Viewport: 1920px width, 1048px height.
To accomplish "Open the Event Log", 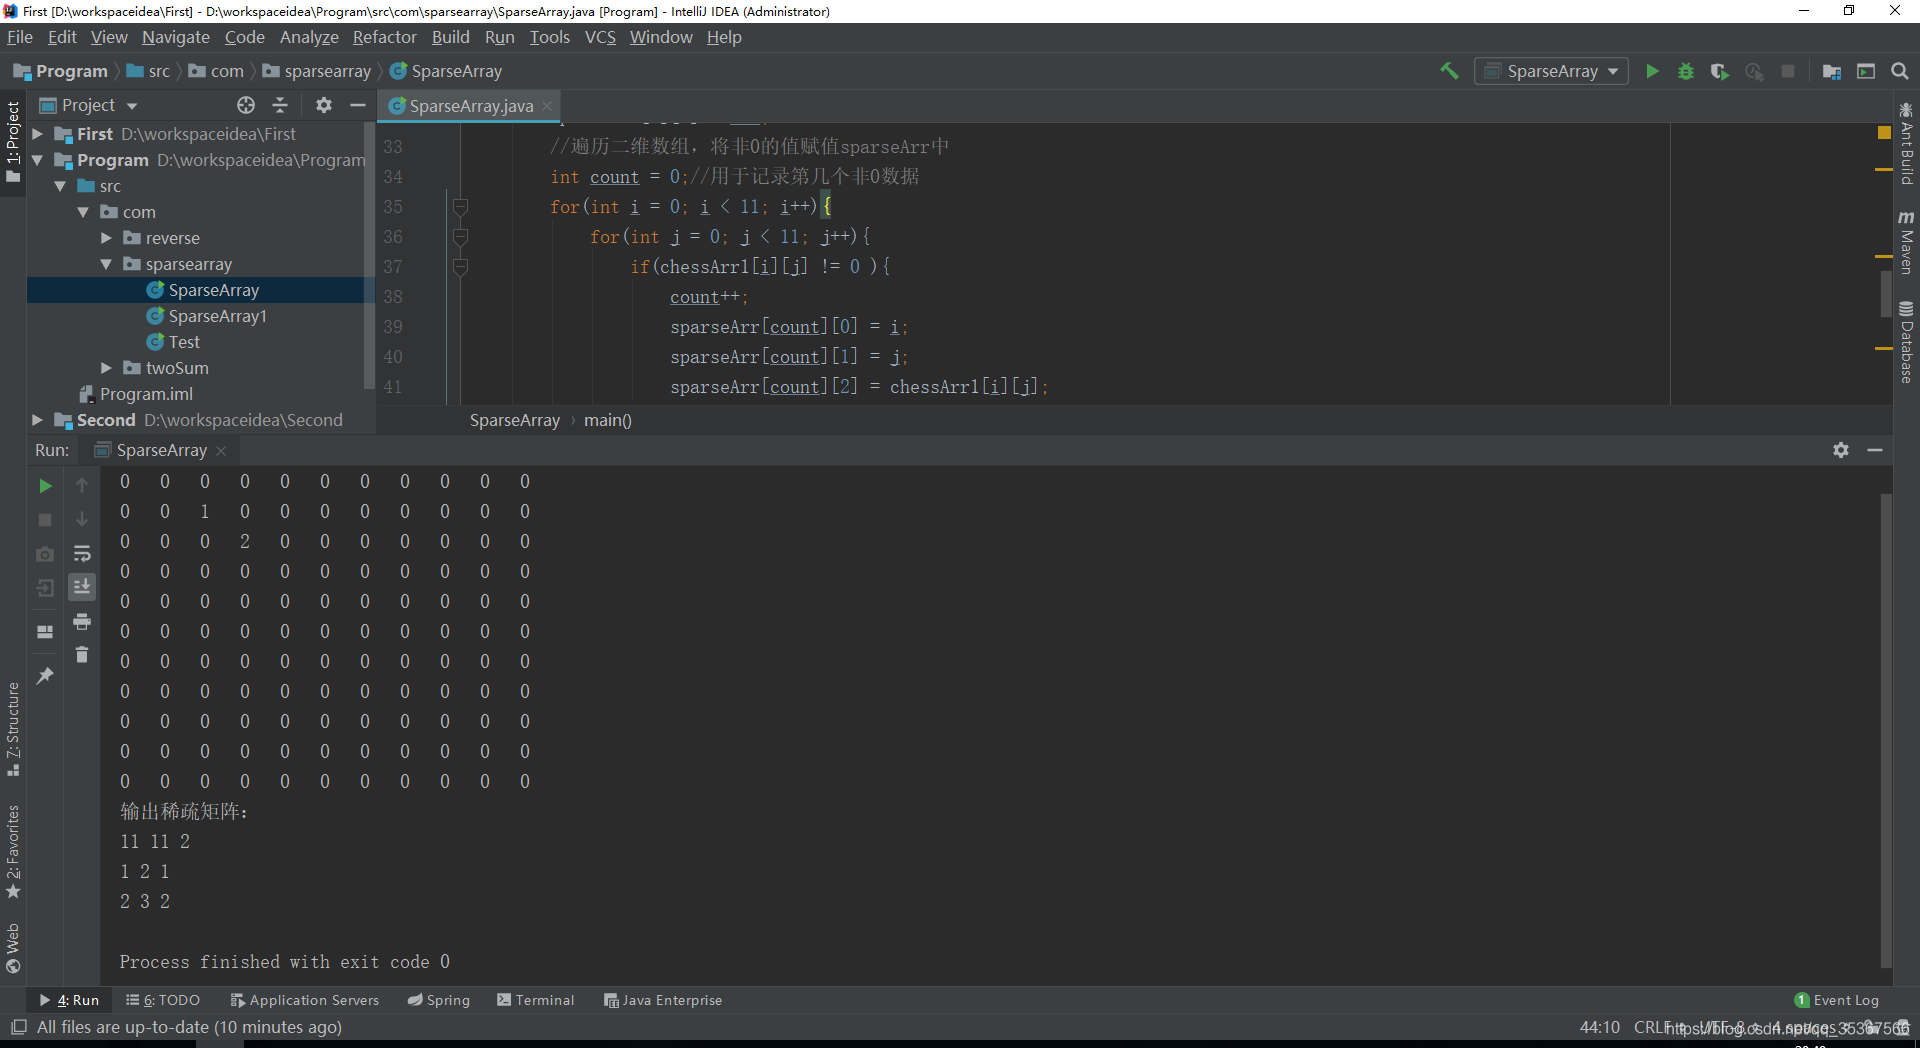I will point(1837,1000).
